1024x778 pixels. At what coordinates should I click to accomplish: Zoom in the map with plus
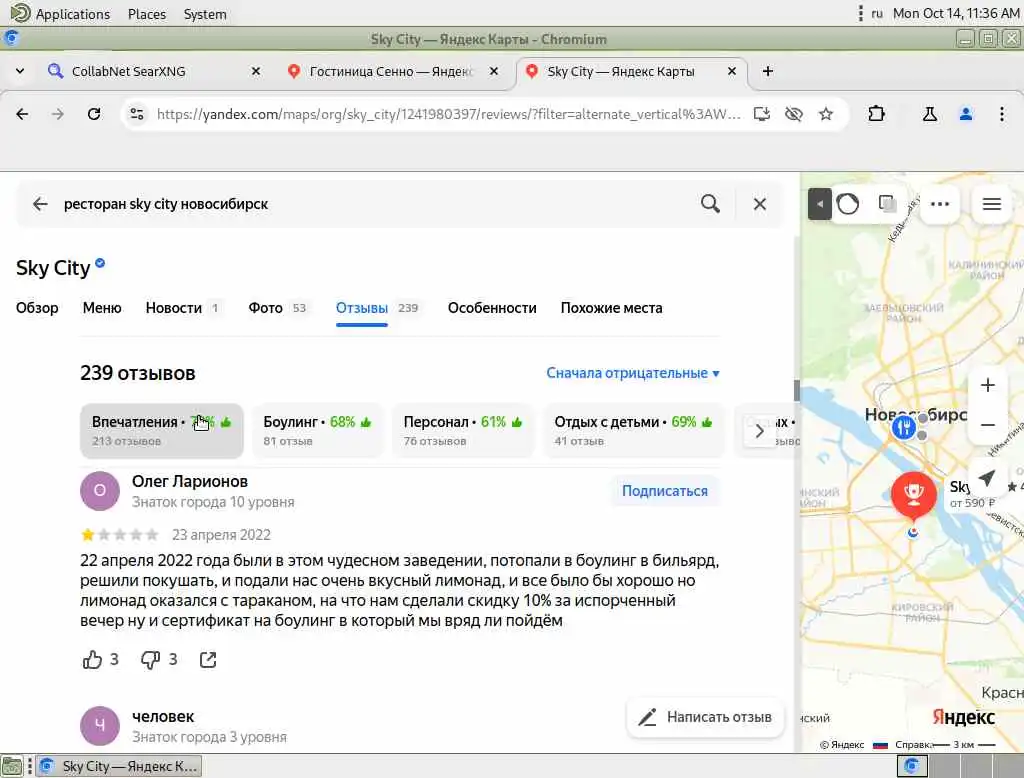click(x=987, y=385)
